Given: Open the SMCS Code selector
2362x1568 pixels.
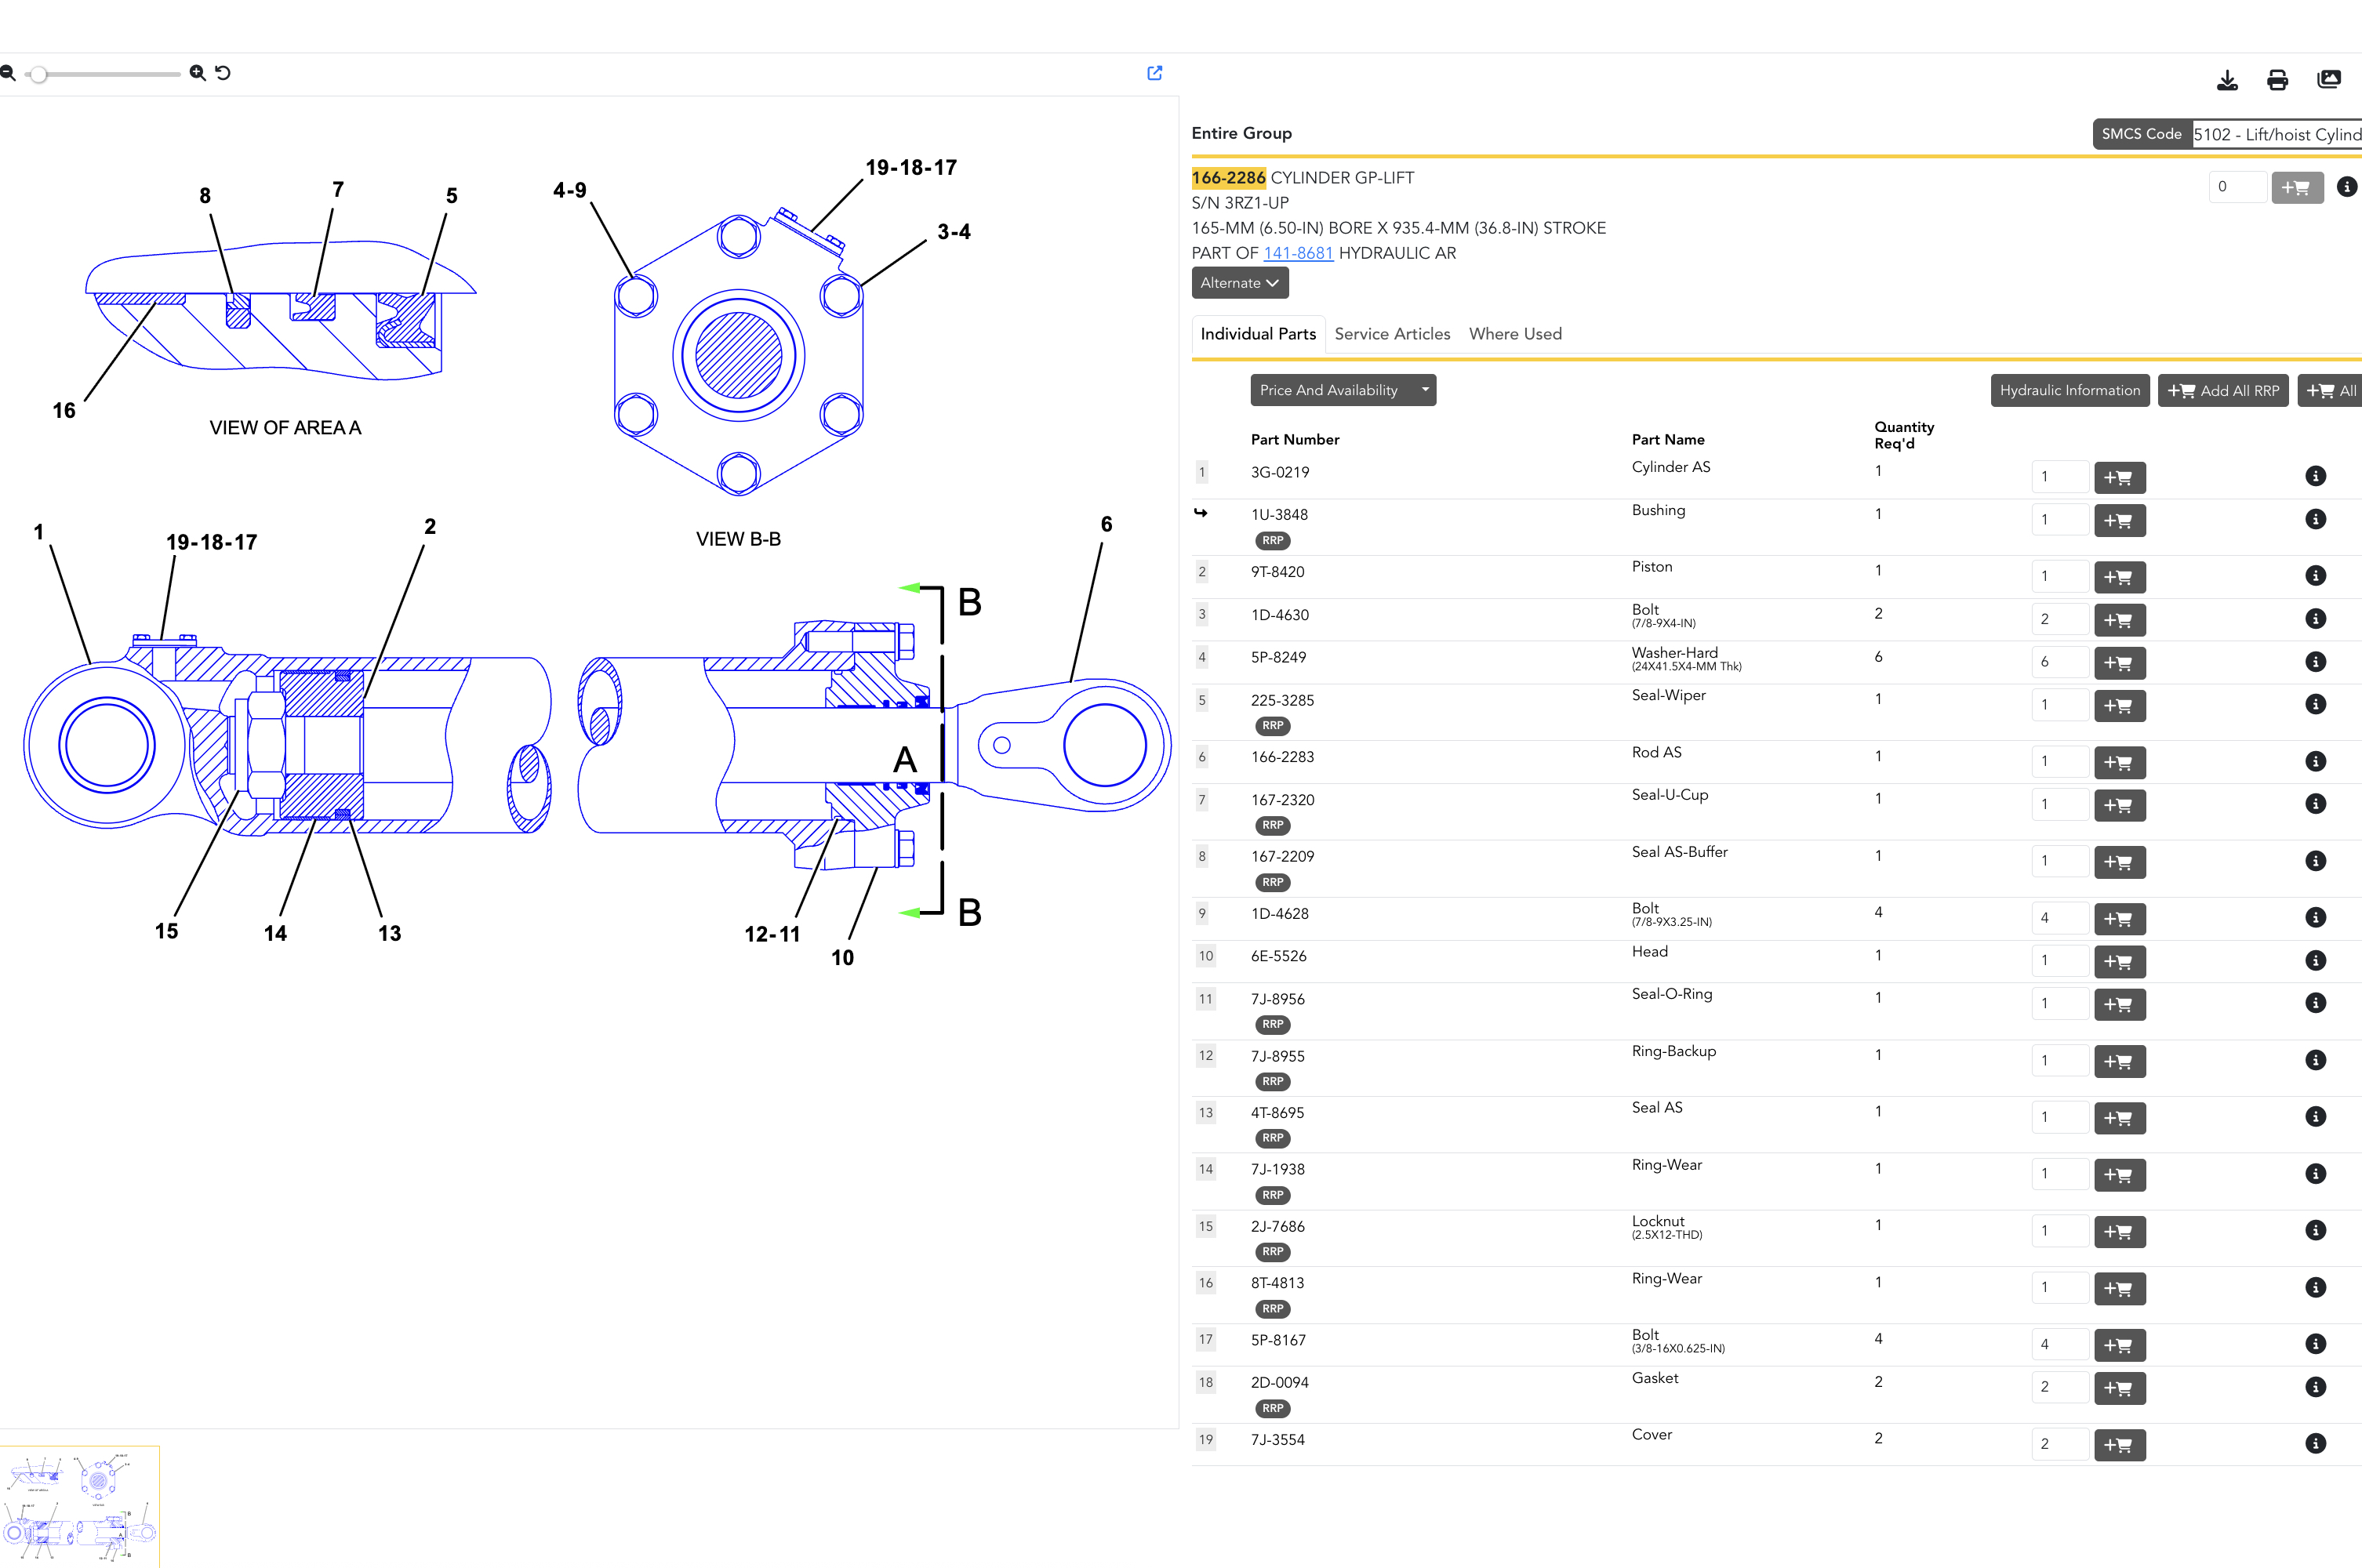Looking at the screenshot, I should 2276,134.
